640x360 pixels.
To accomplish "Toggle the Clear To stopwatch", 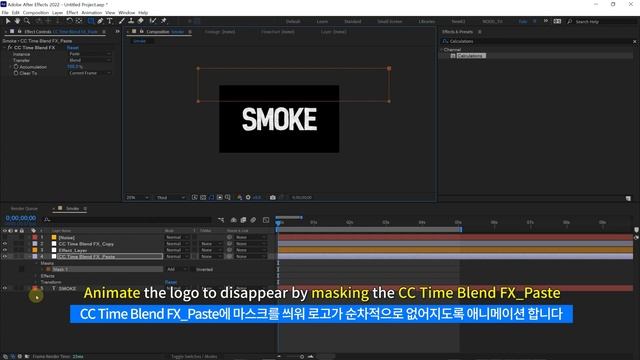I will click(x=16, y=73).
